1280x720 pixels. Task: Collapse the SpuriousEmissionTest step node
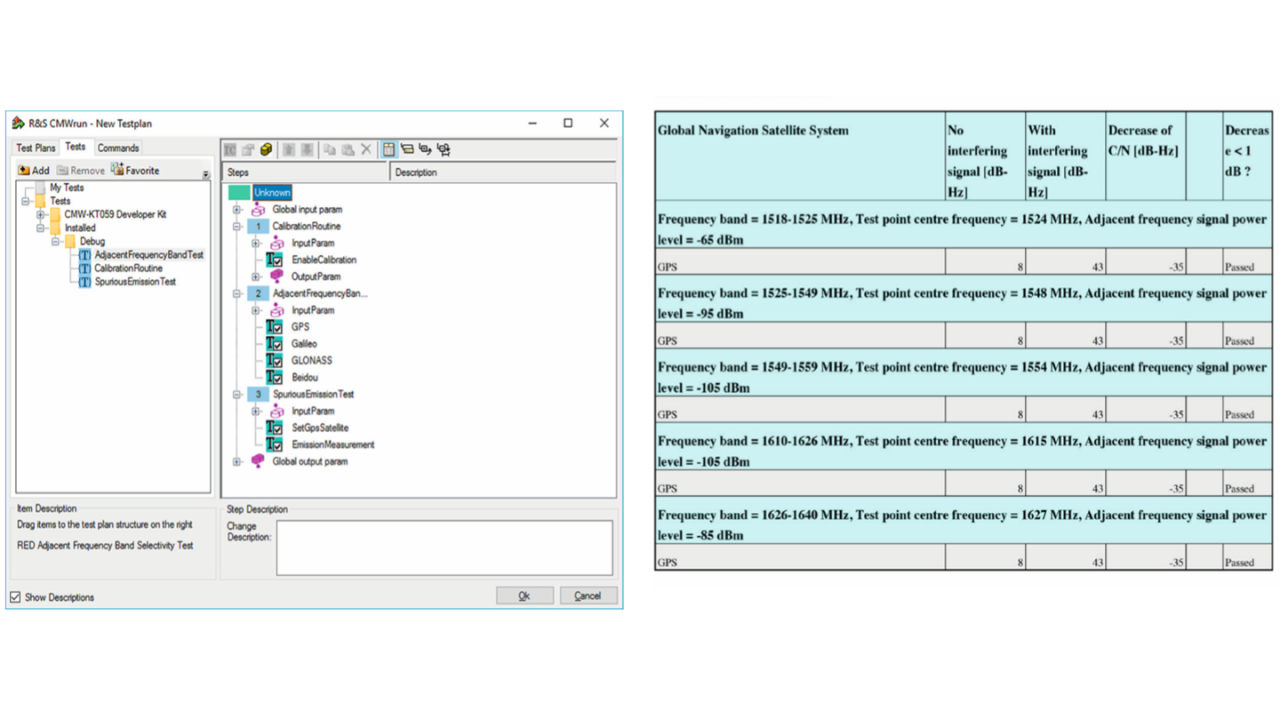coord(237,394)
